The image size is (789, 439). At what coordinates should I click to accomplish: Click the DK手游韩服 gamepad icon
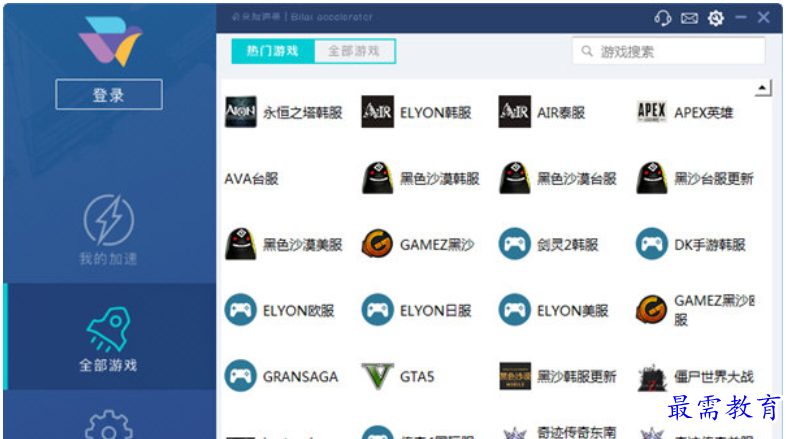(x=652, y=244)
